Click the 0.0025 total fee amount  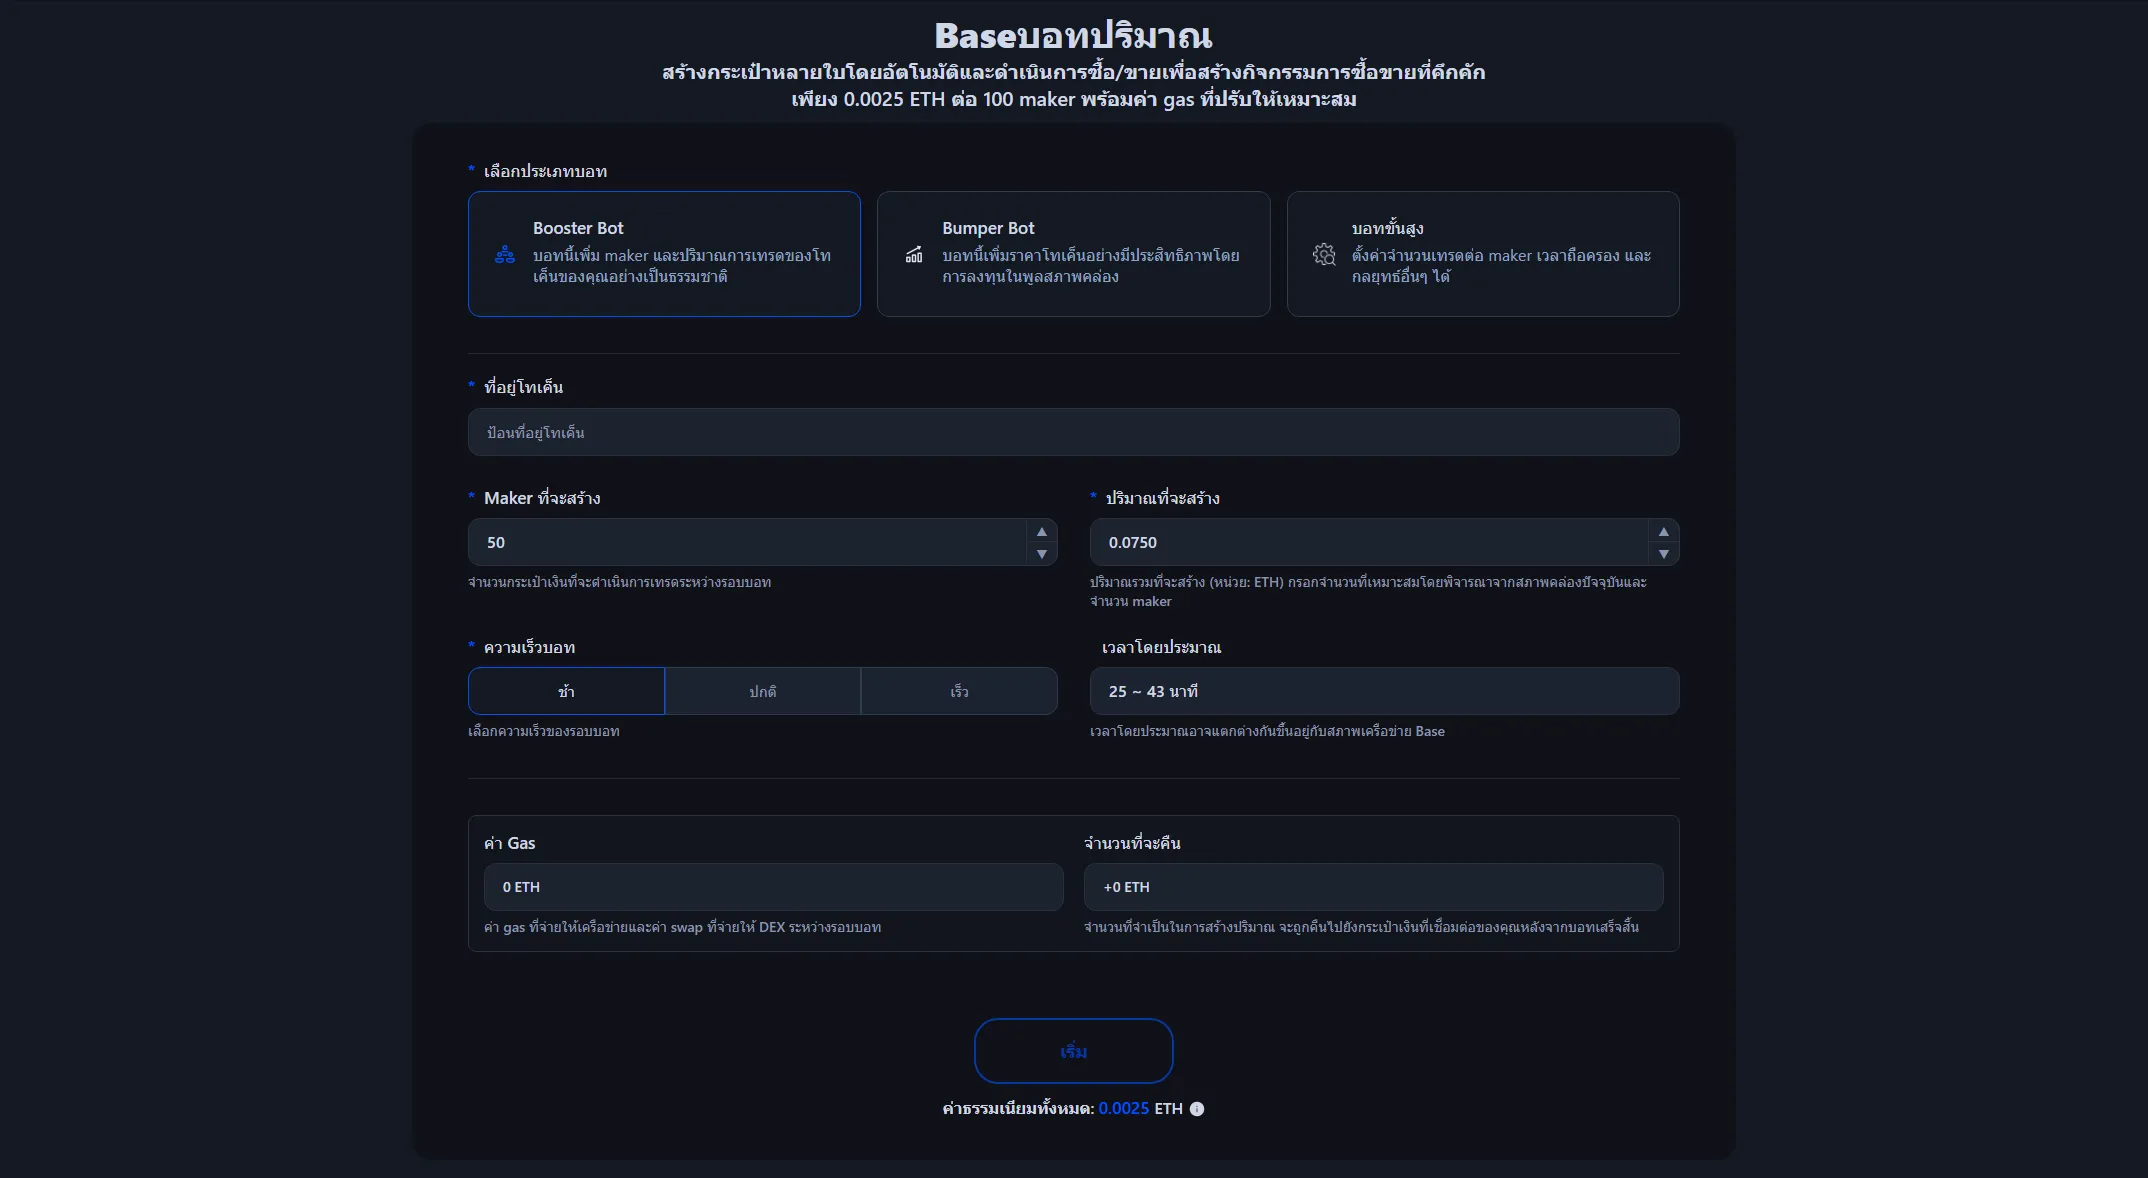(x=1123, y=1108)
